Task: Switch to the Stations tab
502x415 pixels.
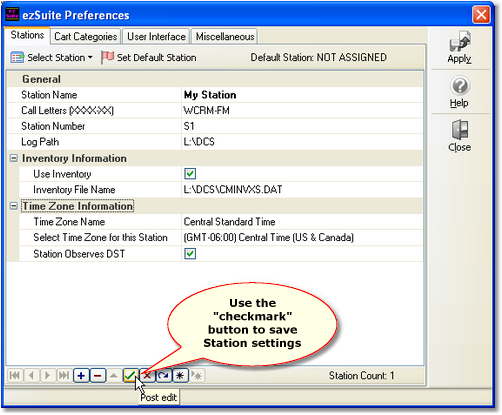Action: coord(27,35)
